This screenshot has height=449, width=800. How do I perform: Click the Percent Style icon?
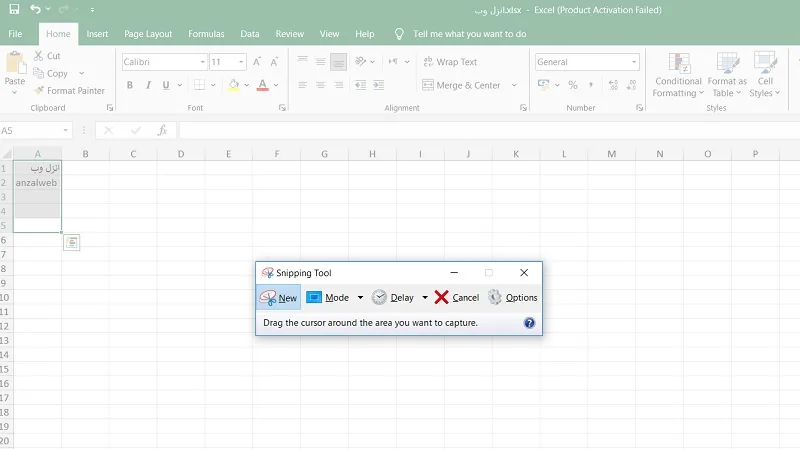point(573,85)
